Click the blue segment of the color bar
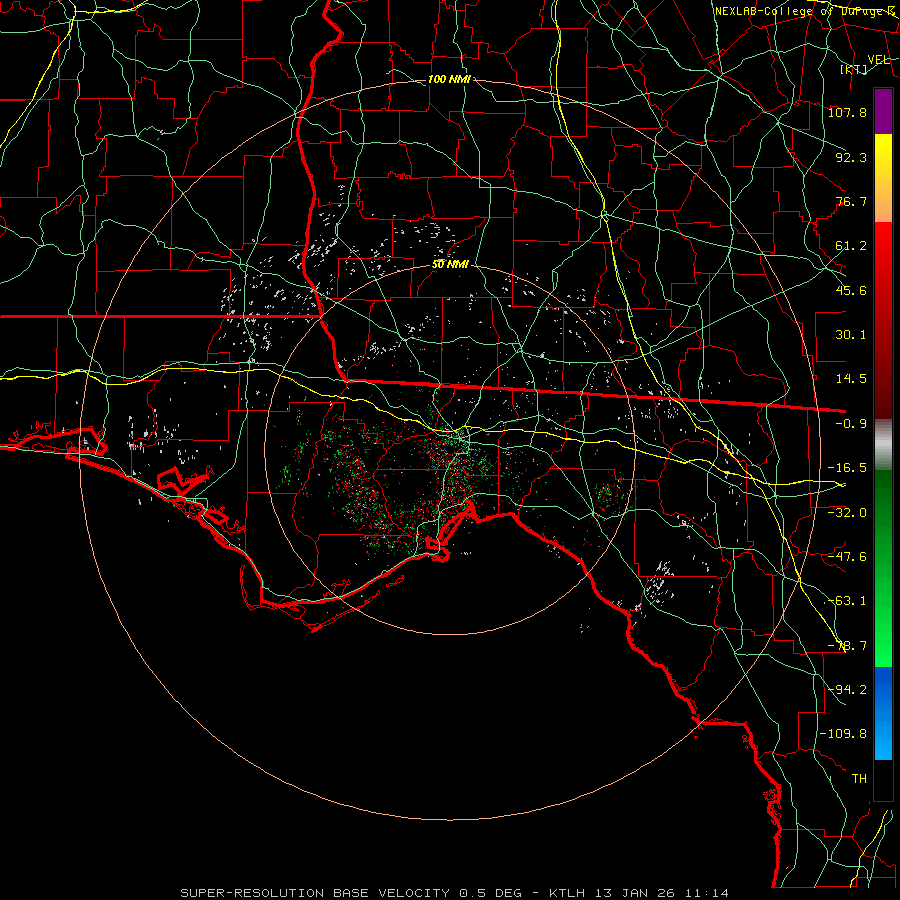900x900 pixels. 883,713
